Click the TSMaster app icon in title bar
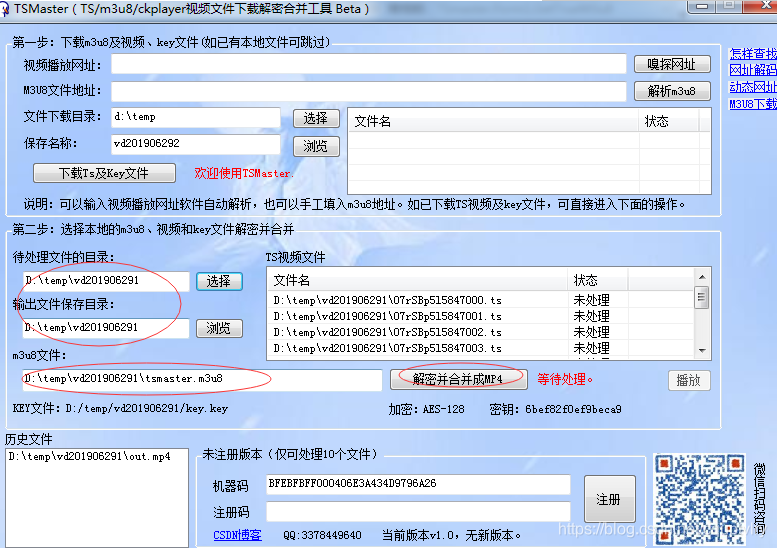This screenshot has width=777, height=548. click(4, 8)
